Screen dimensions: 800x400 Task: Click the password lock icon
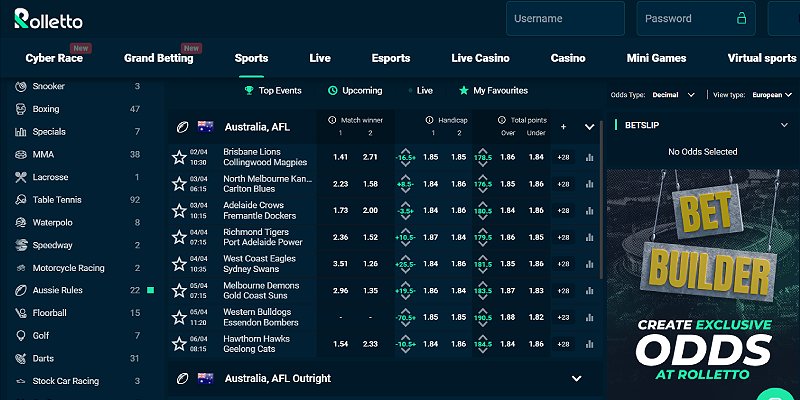click(741, 18)
